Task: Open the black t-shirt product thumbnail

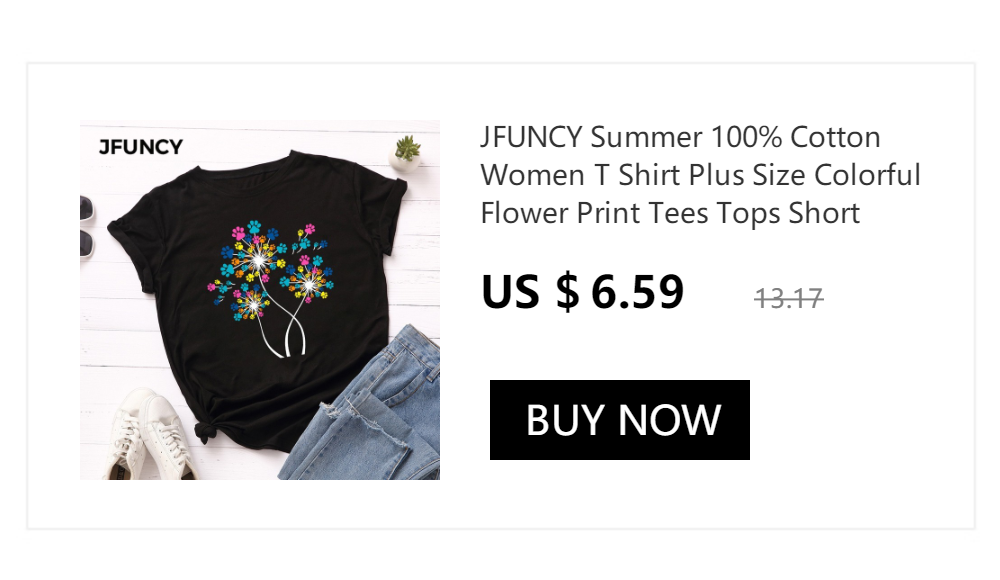Action: pyautogui.click(x=260, y=300)
